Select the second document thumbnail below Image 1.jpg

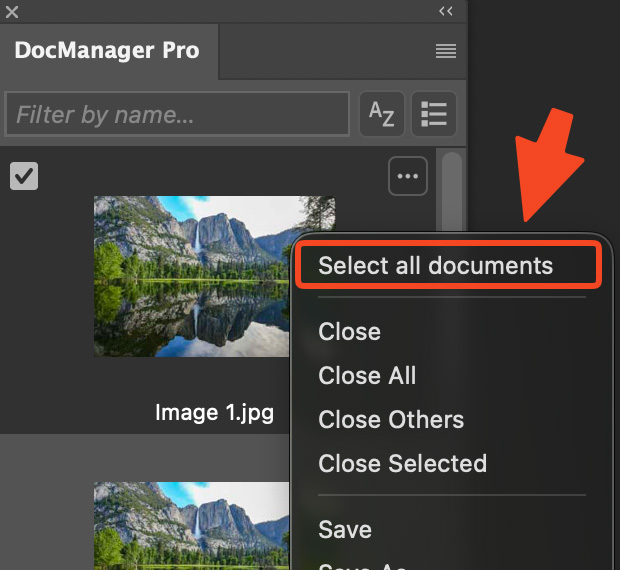(191, 526)
